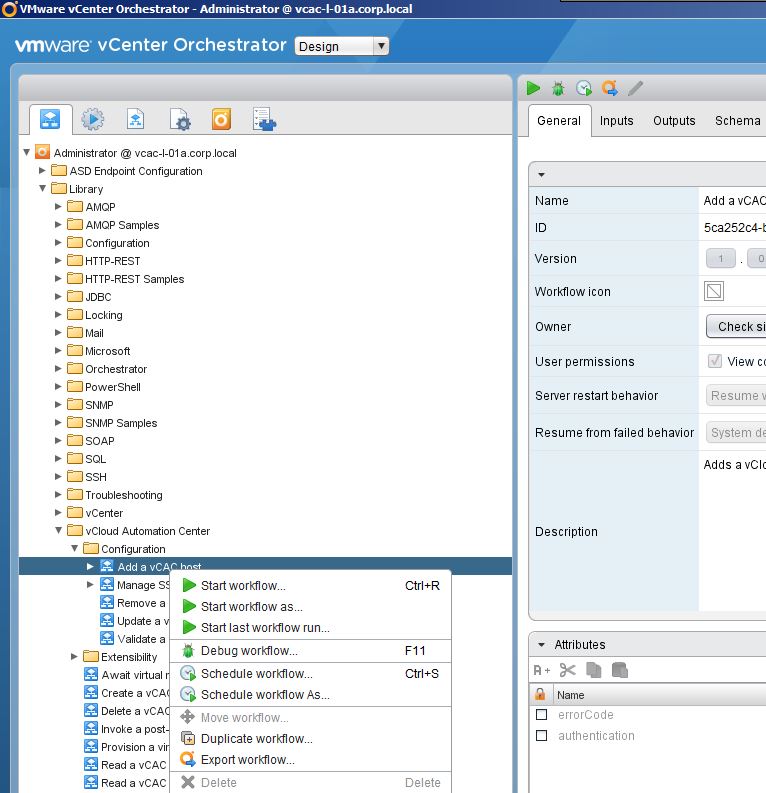Screen dimensions: 766x793
Task: Expand the Manage SS workflow arrow
Action: point(90,585)
